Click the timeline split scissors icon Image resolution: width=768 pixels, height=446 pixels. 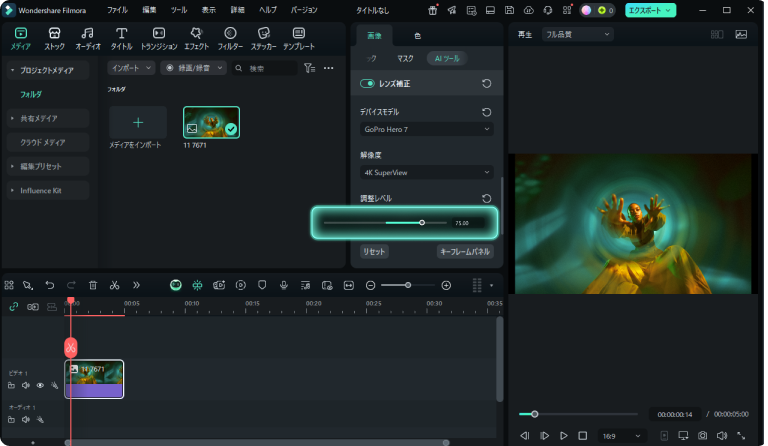point(114,285)
